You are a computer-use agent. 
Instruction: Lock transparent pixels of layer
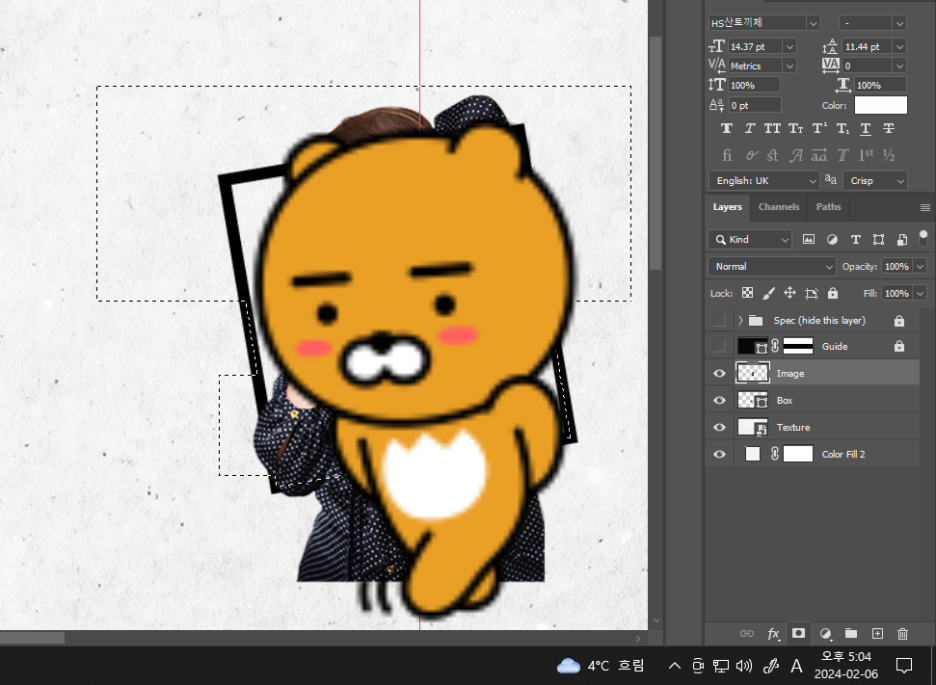click(747, 293)
